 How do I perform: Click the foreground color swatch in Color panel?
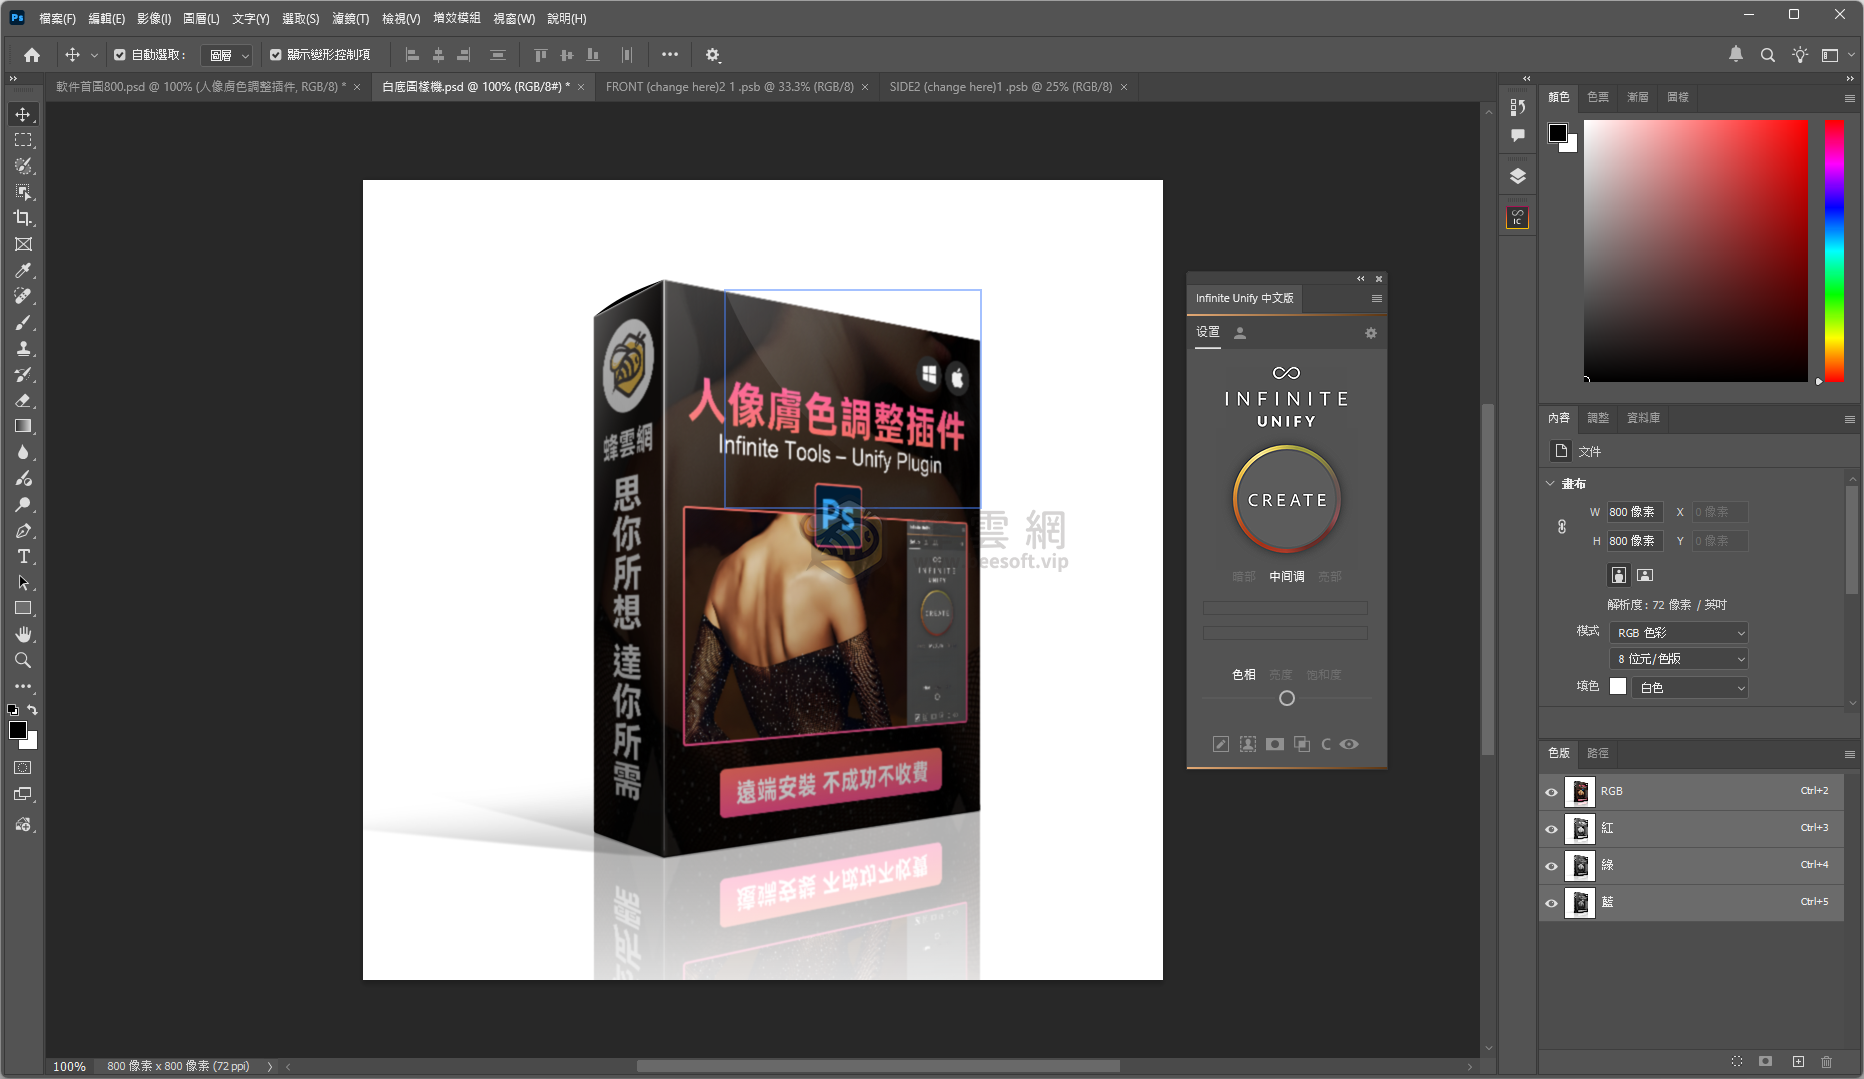pos(1557,133)
